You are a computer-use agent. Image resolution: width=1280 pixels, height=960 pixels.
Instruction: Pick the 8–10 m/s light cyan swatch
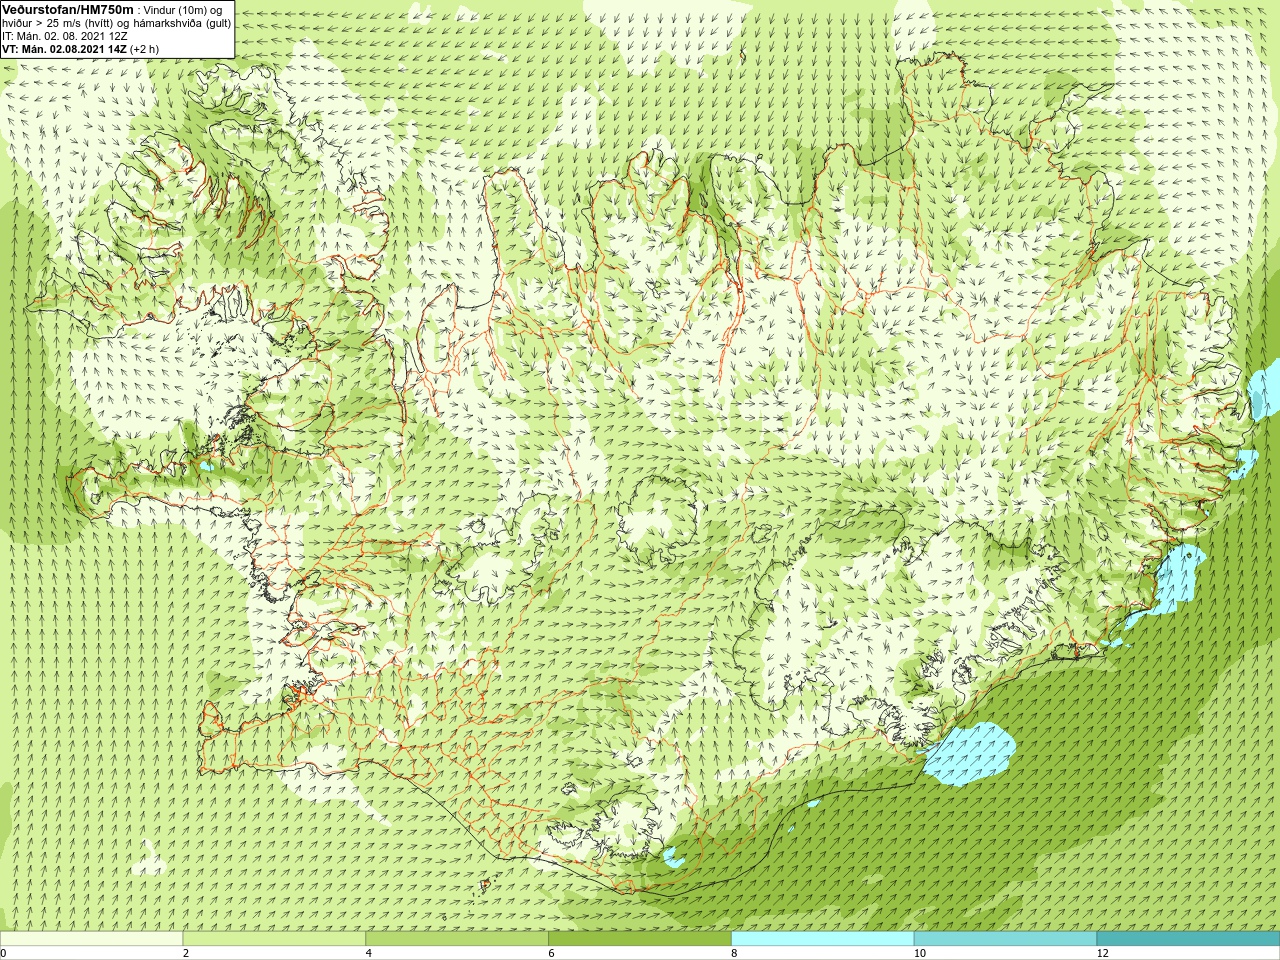(x=822, y=939)
